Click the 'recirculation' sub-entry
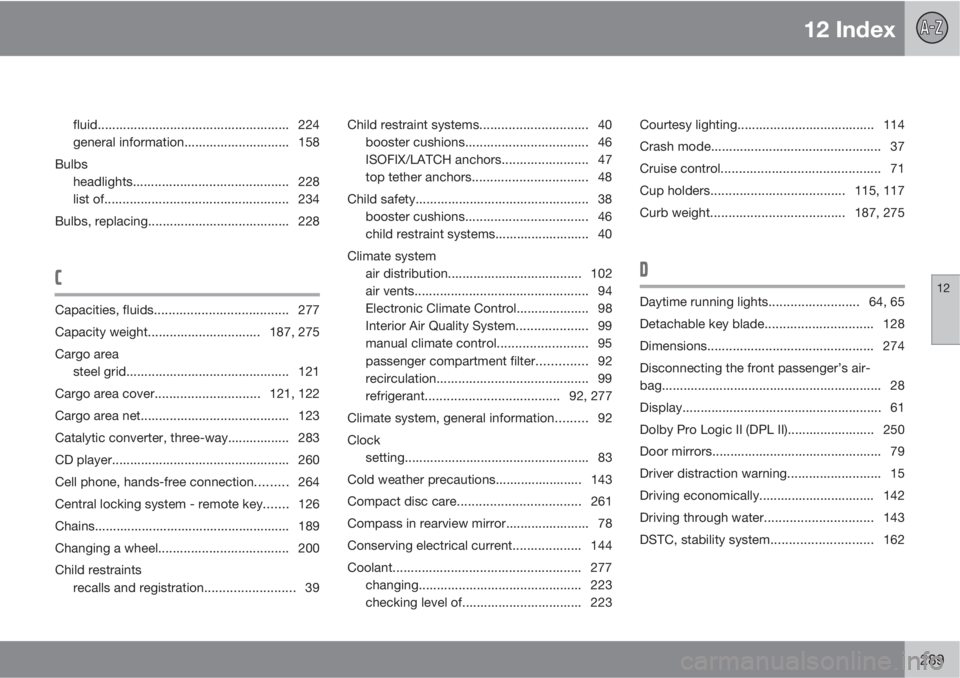The height and width of the screenshot is (678, 960). click(489, 379)
